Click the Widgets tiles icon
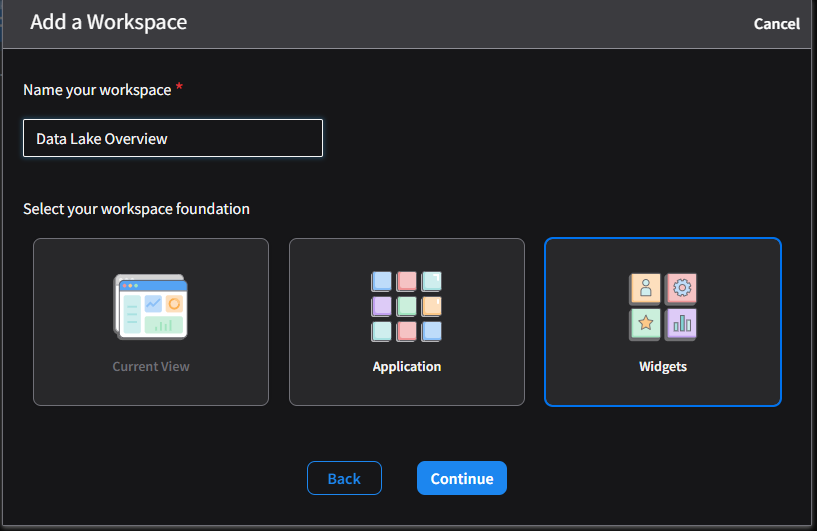817x531 pixels. [x=663, y=307]
